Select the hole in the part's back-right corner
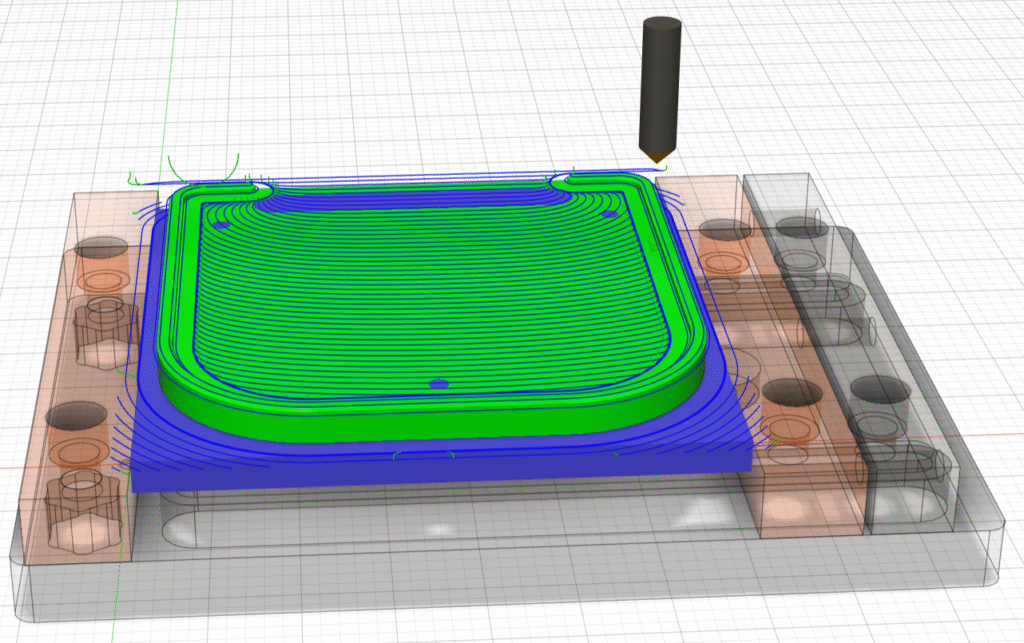 pos(609,214)
